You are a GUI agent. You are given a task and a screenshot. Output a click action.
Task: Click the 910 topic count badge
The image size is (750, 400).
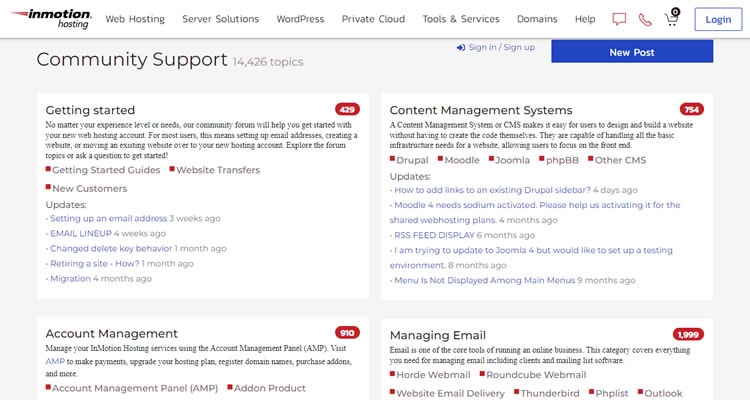coord(347,333)
